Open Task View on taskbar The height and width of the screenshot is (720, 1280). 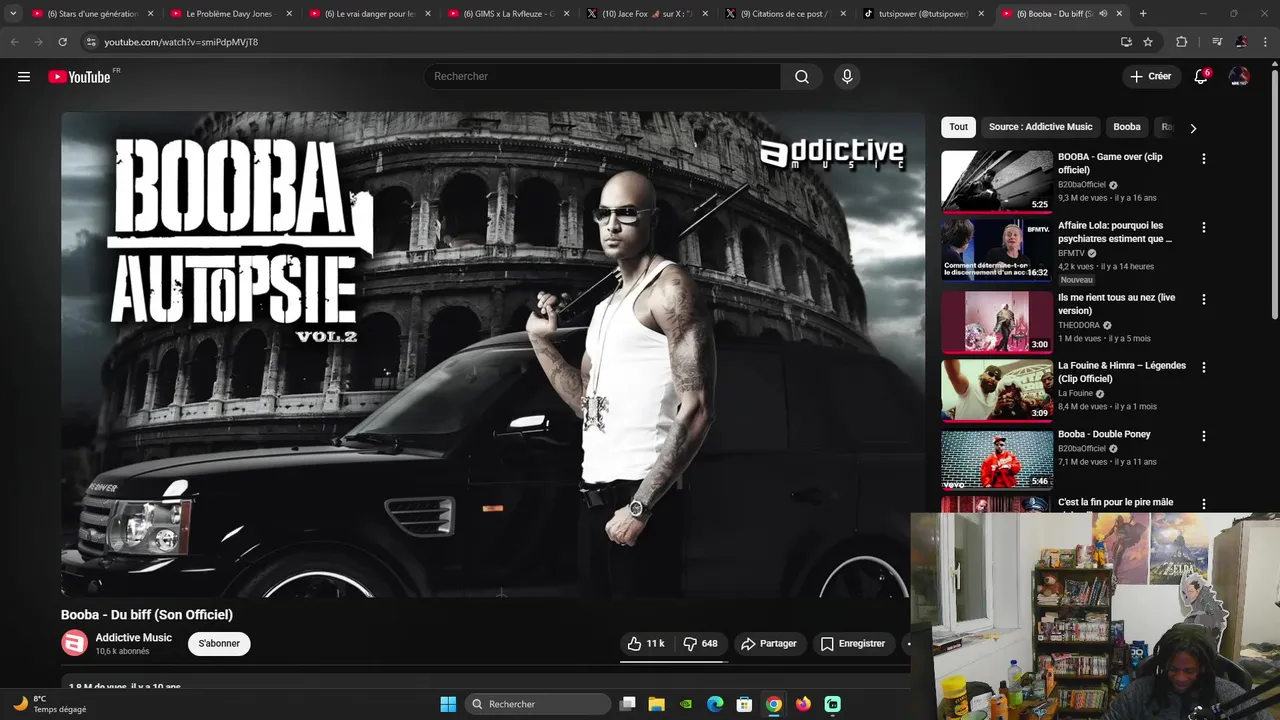click(628, 704)
